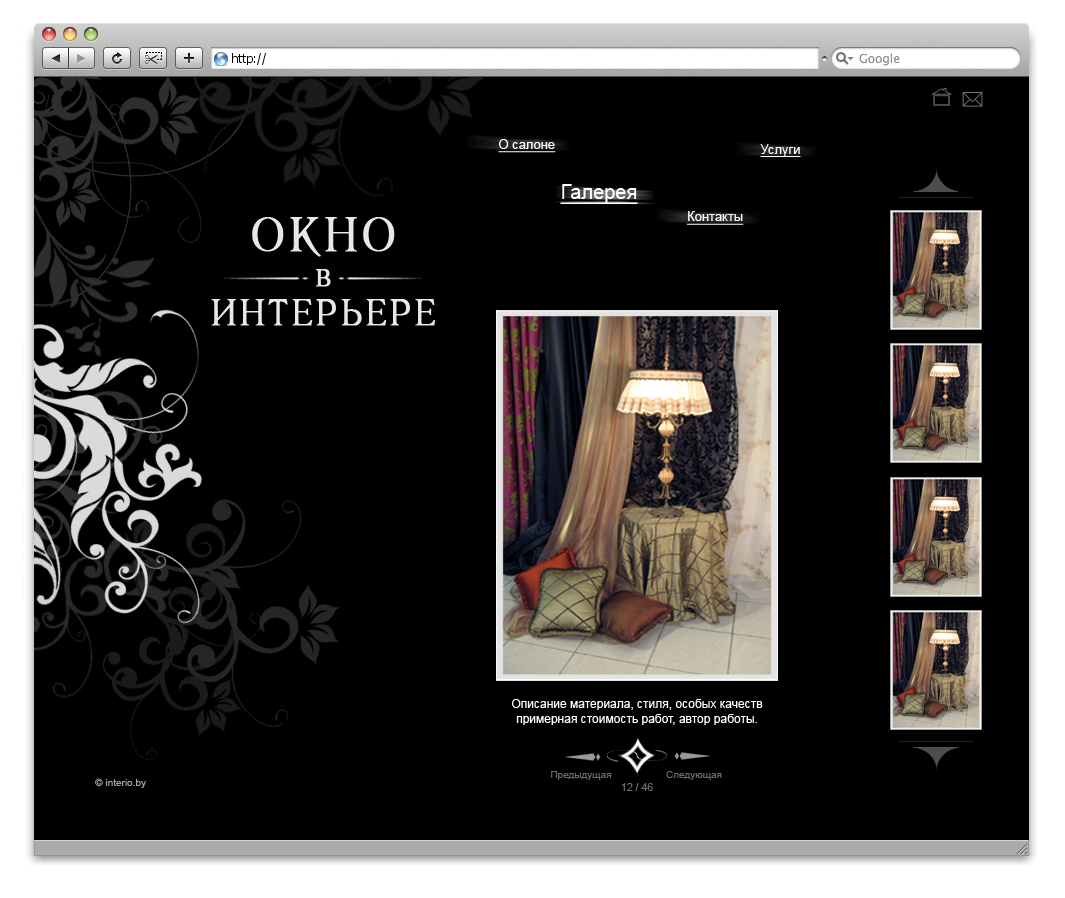The height and width of the screenshot is (898, 1065).
Task: Open the Google search engine dropdown
Action: [845, 58]
